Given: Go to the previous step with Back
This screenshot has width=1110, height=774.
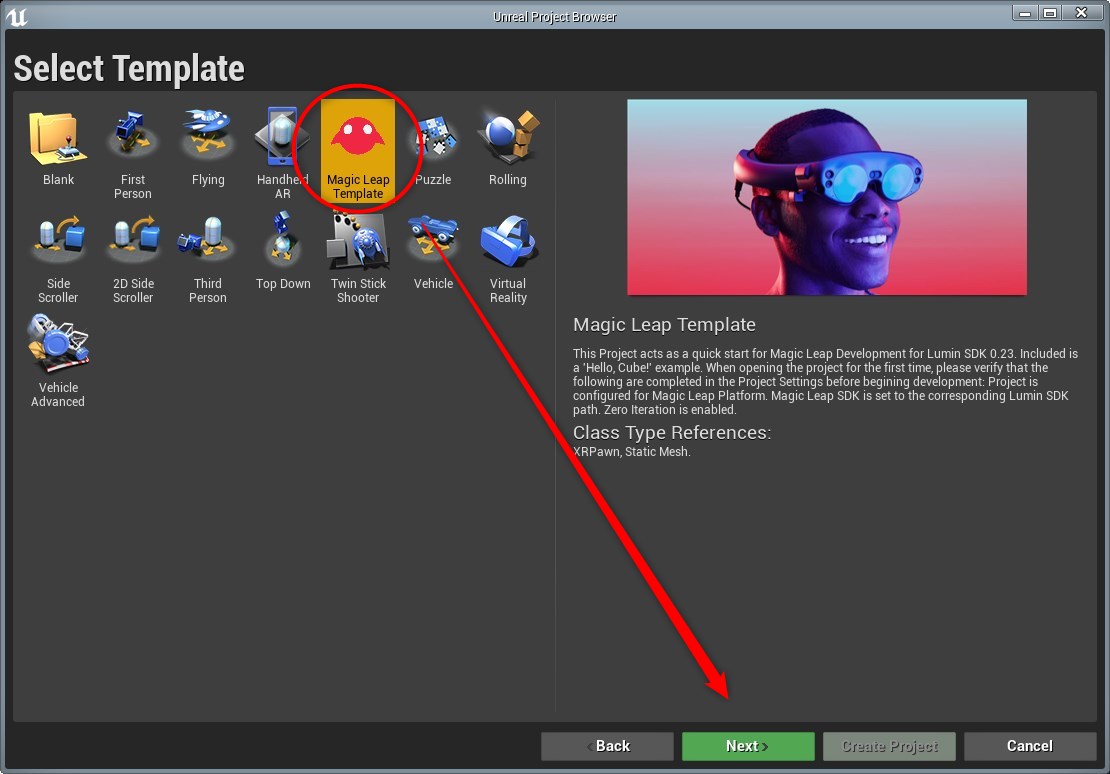Looking at the screenshot, I should pos(607,746).
